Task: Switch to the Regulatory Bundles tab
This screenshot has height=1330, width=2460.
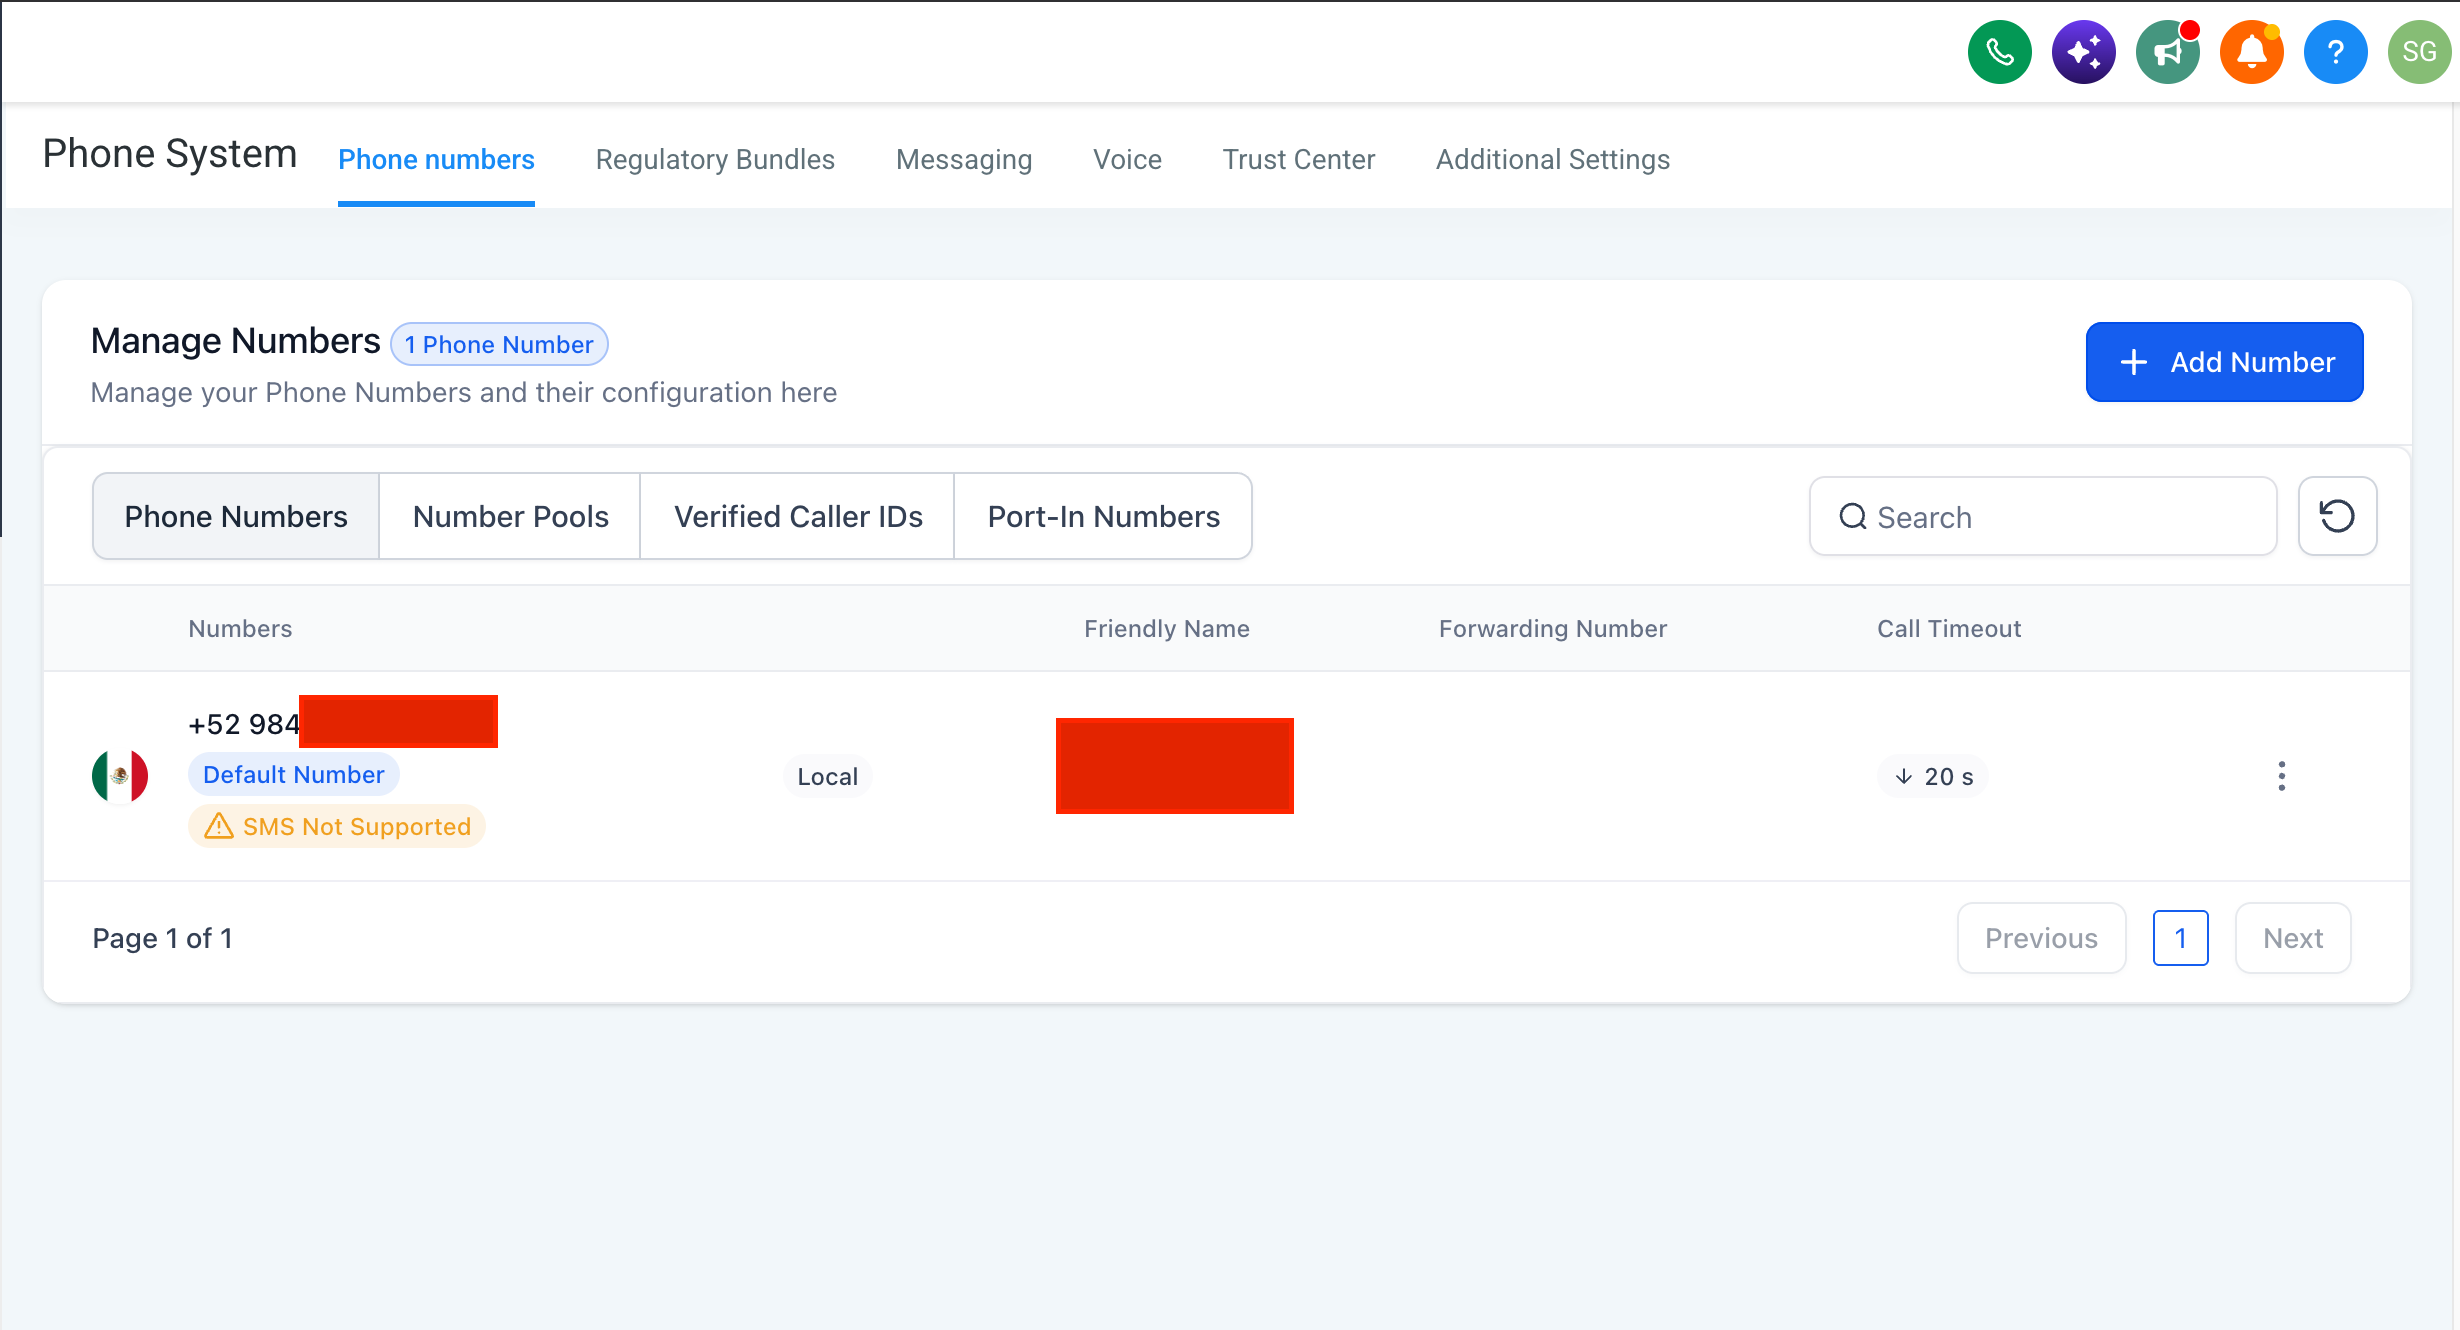Action: 715,160
